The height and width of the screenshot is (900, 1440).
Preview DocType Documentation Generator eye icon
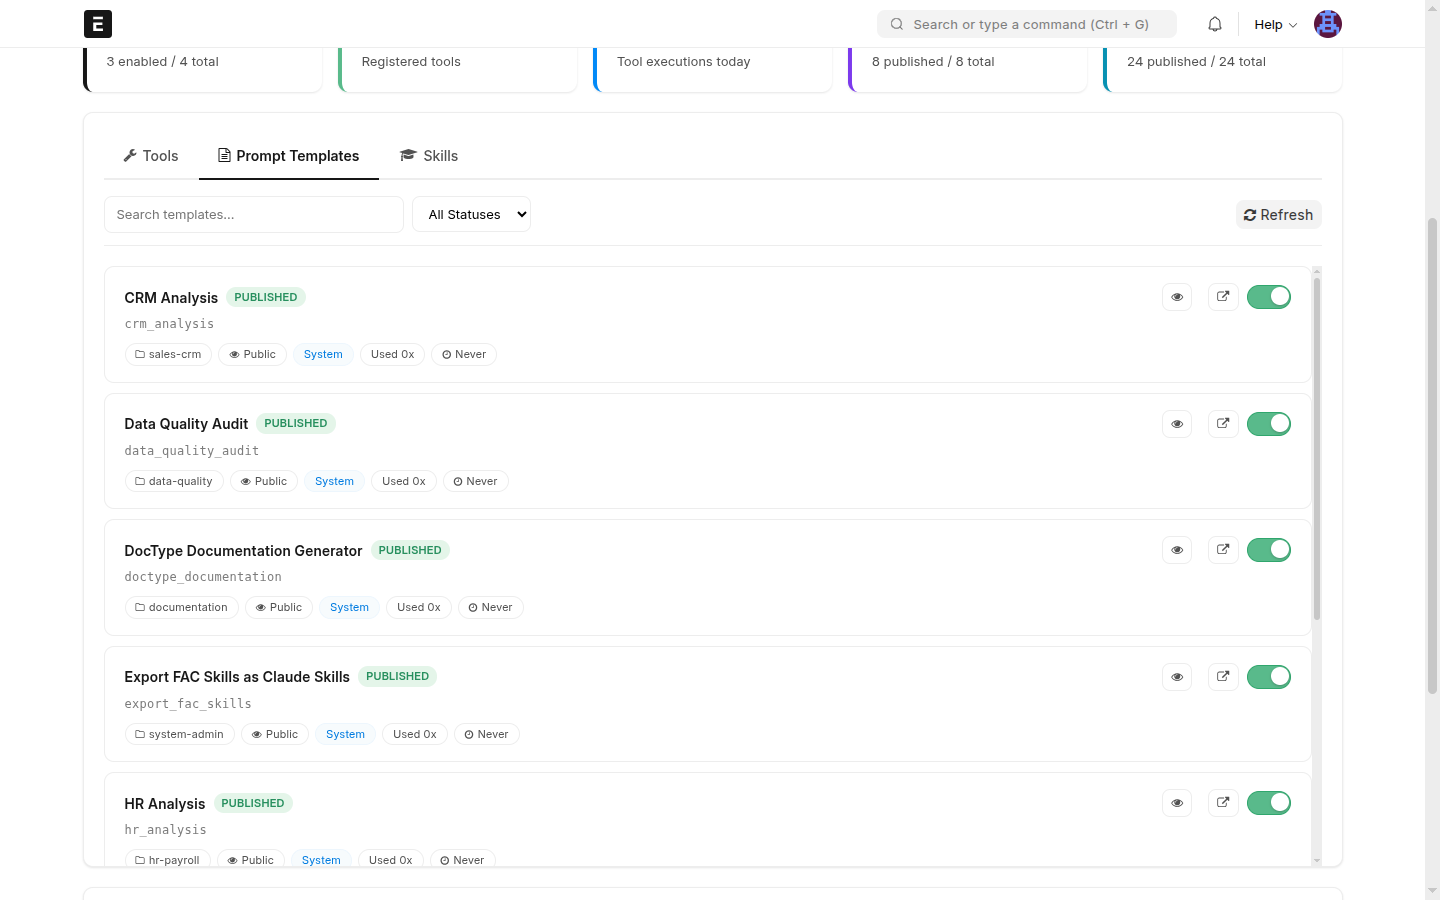(x=1177, y=550)
